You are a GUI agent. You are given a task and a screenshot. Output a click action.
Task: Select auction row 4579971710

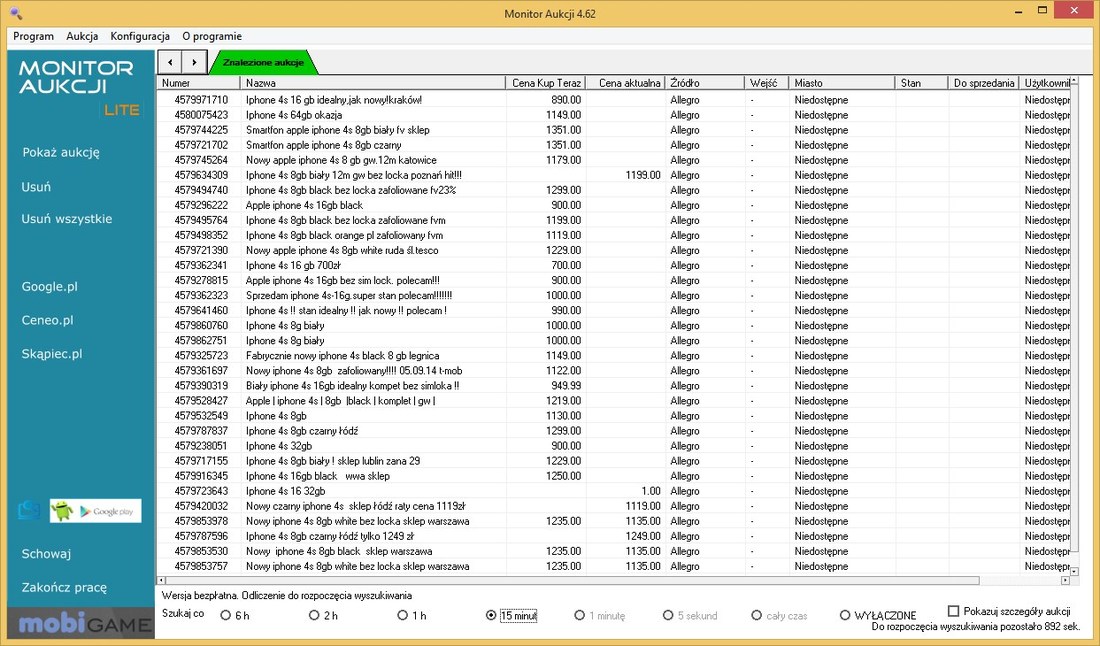pos(614,100)
